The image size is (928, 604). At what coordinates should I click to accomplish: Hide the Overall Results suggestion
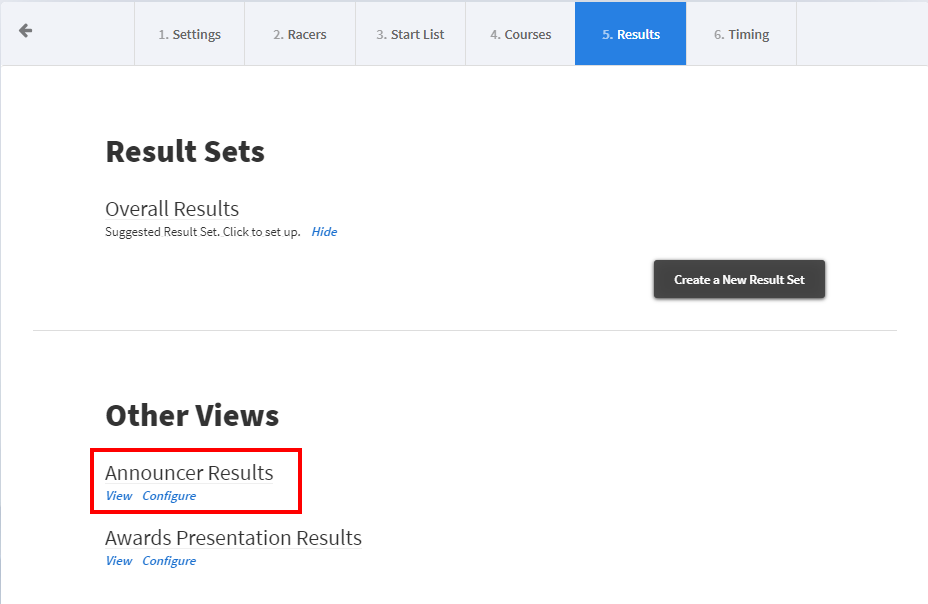coord(324,232)
